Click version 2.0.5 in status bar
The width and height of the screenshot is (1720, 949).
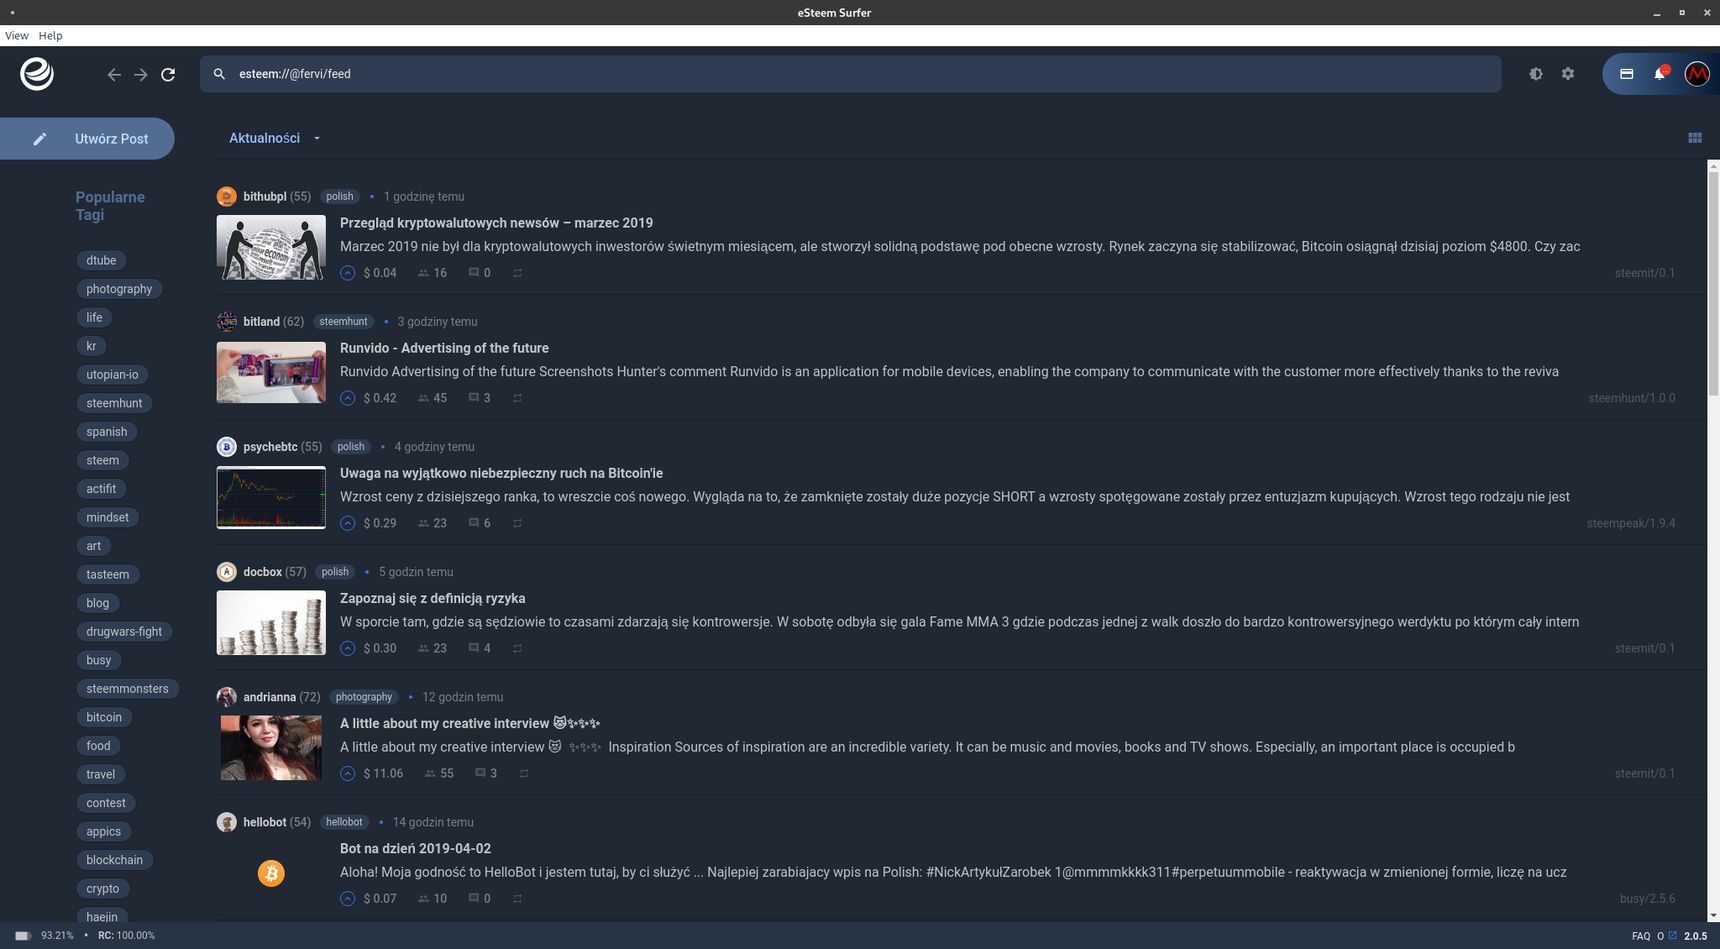(1695, 936)
